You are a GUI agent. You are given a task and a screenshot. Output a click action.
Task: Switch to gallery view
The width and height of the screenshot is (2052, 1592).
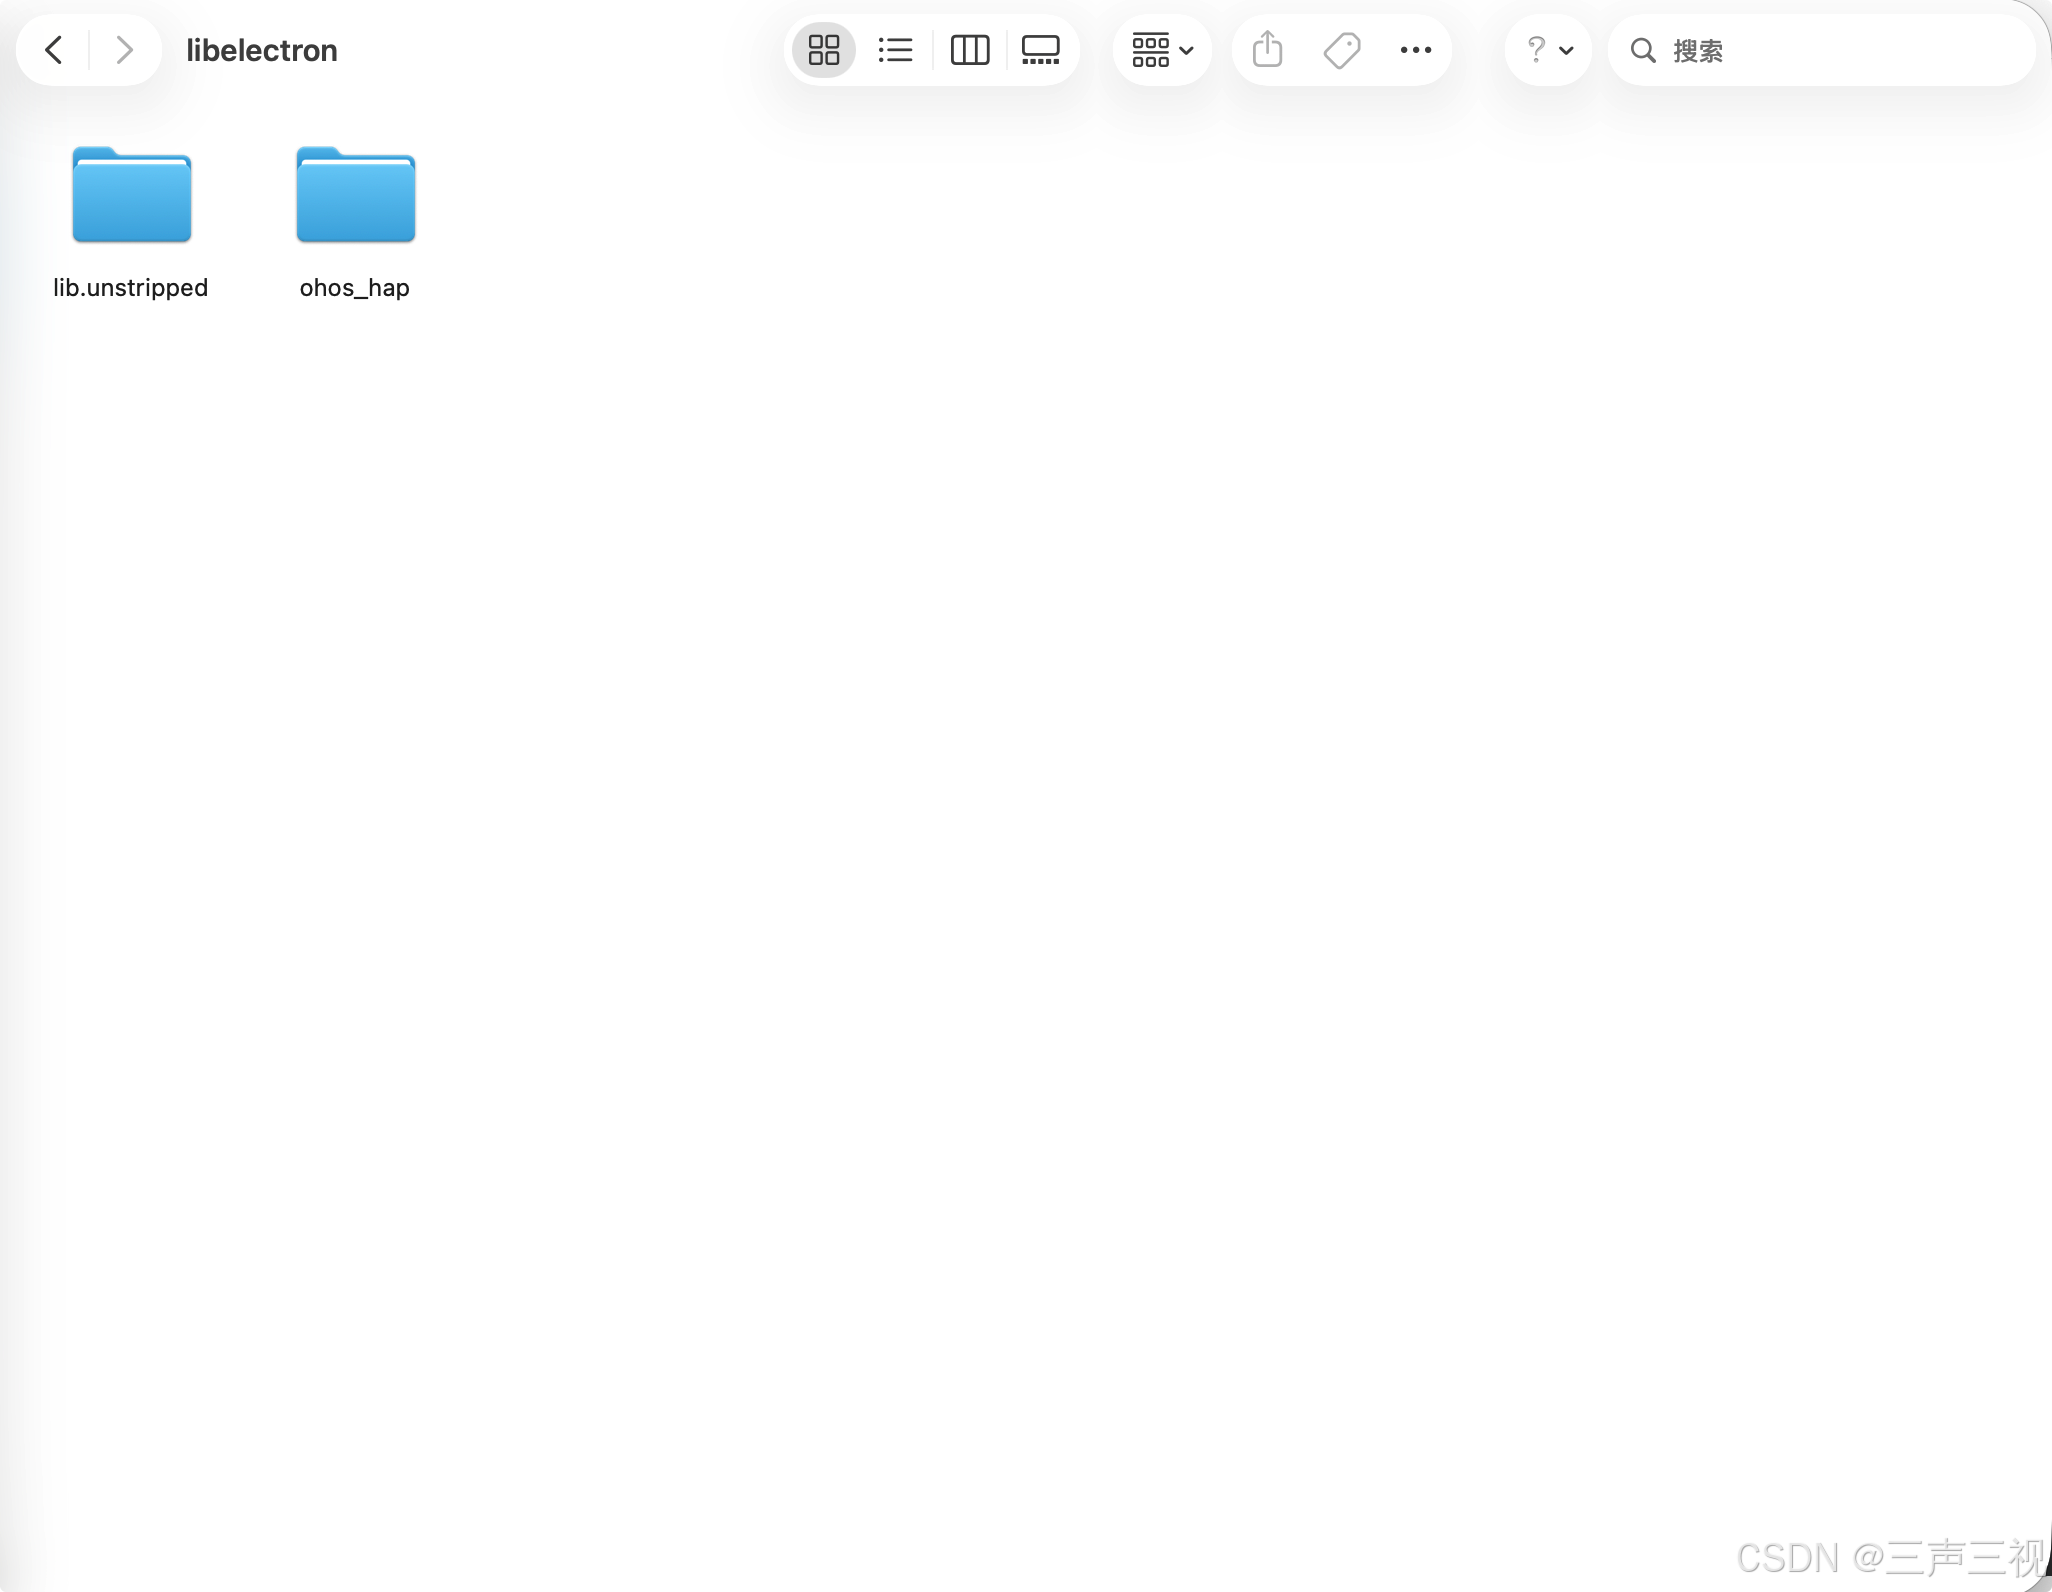coord(1040,50)
